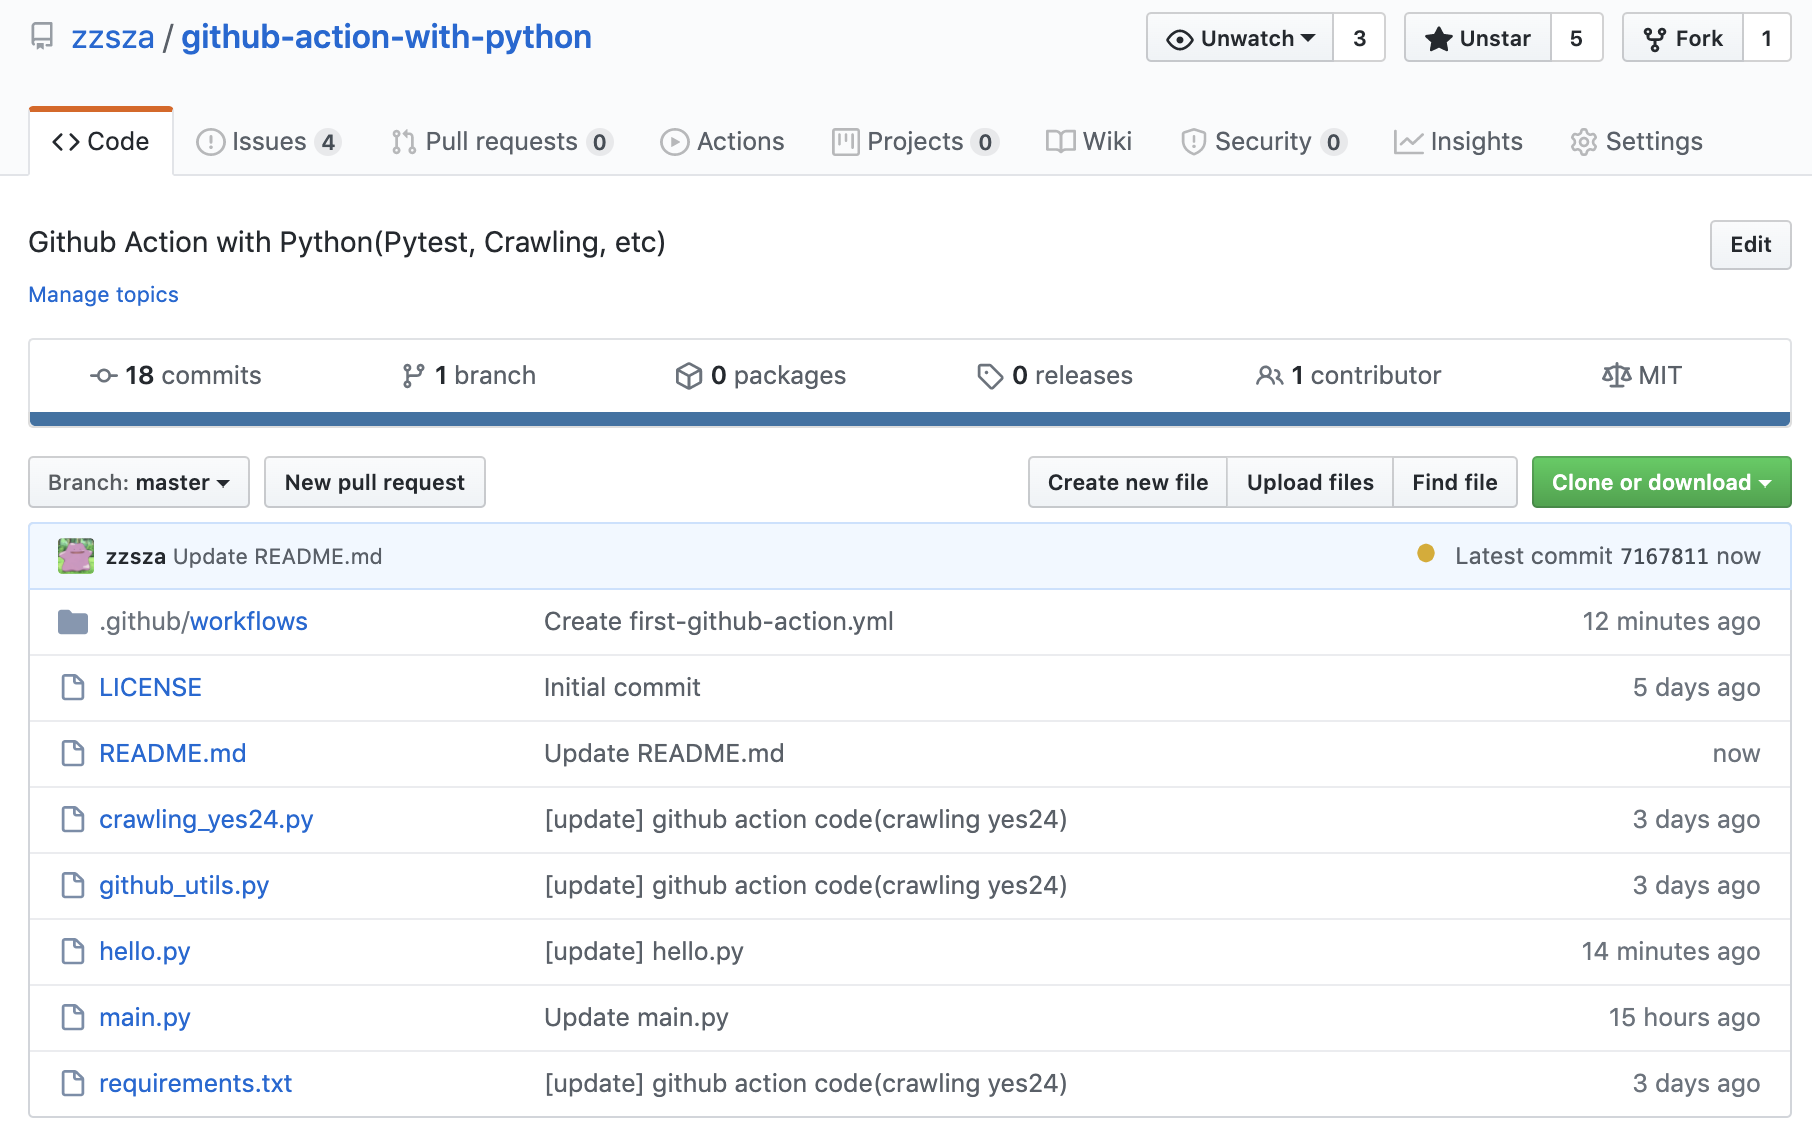Click the Manage topics link
The height and width of the screenshot is (1138, 1812).
click(103, 295)
